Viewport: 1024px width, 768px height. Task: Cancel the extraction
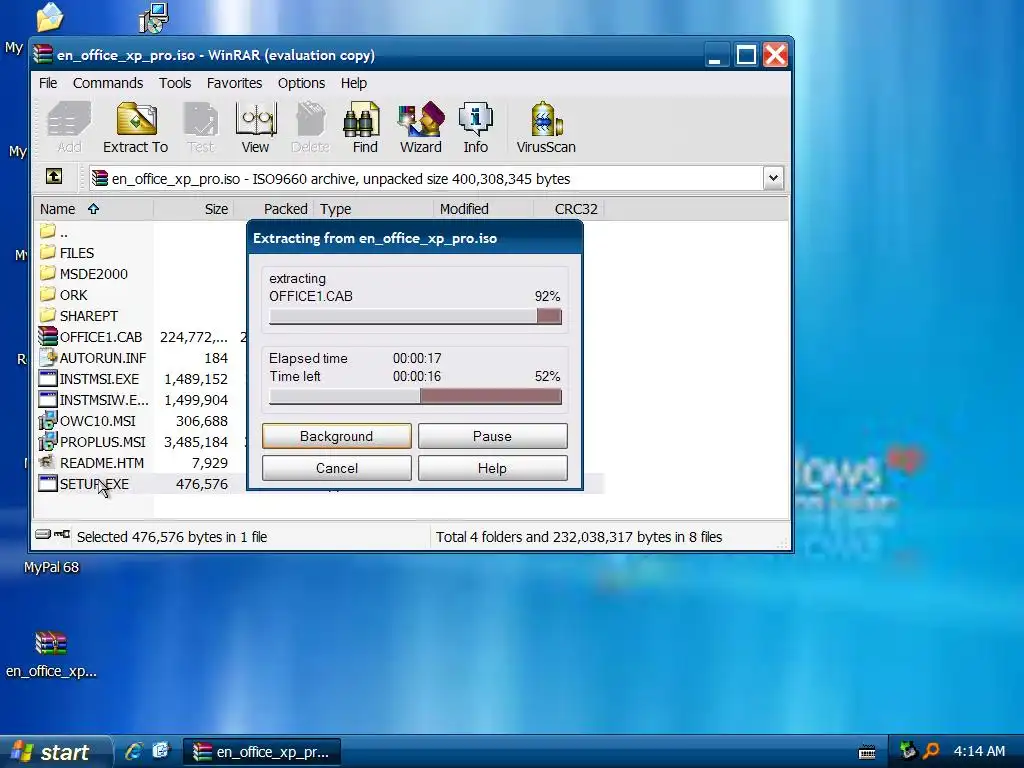336,468
